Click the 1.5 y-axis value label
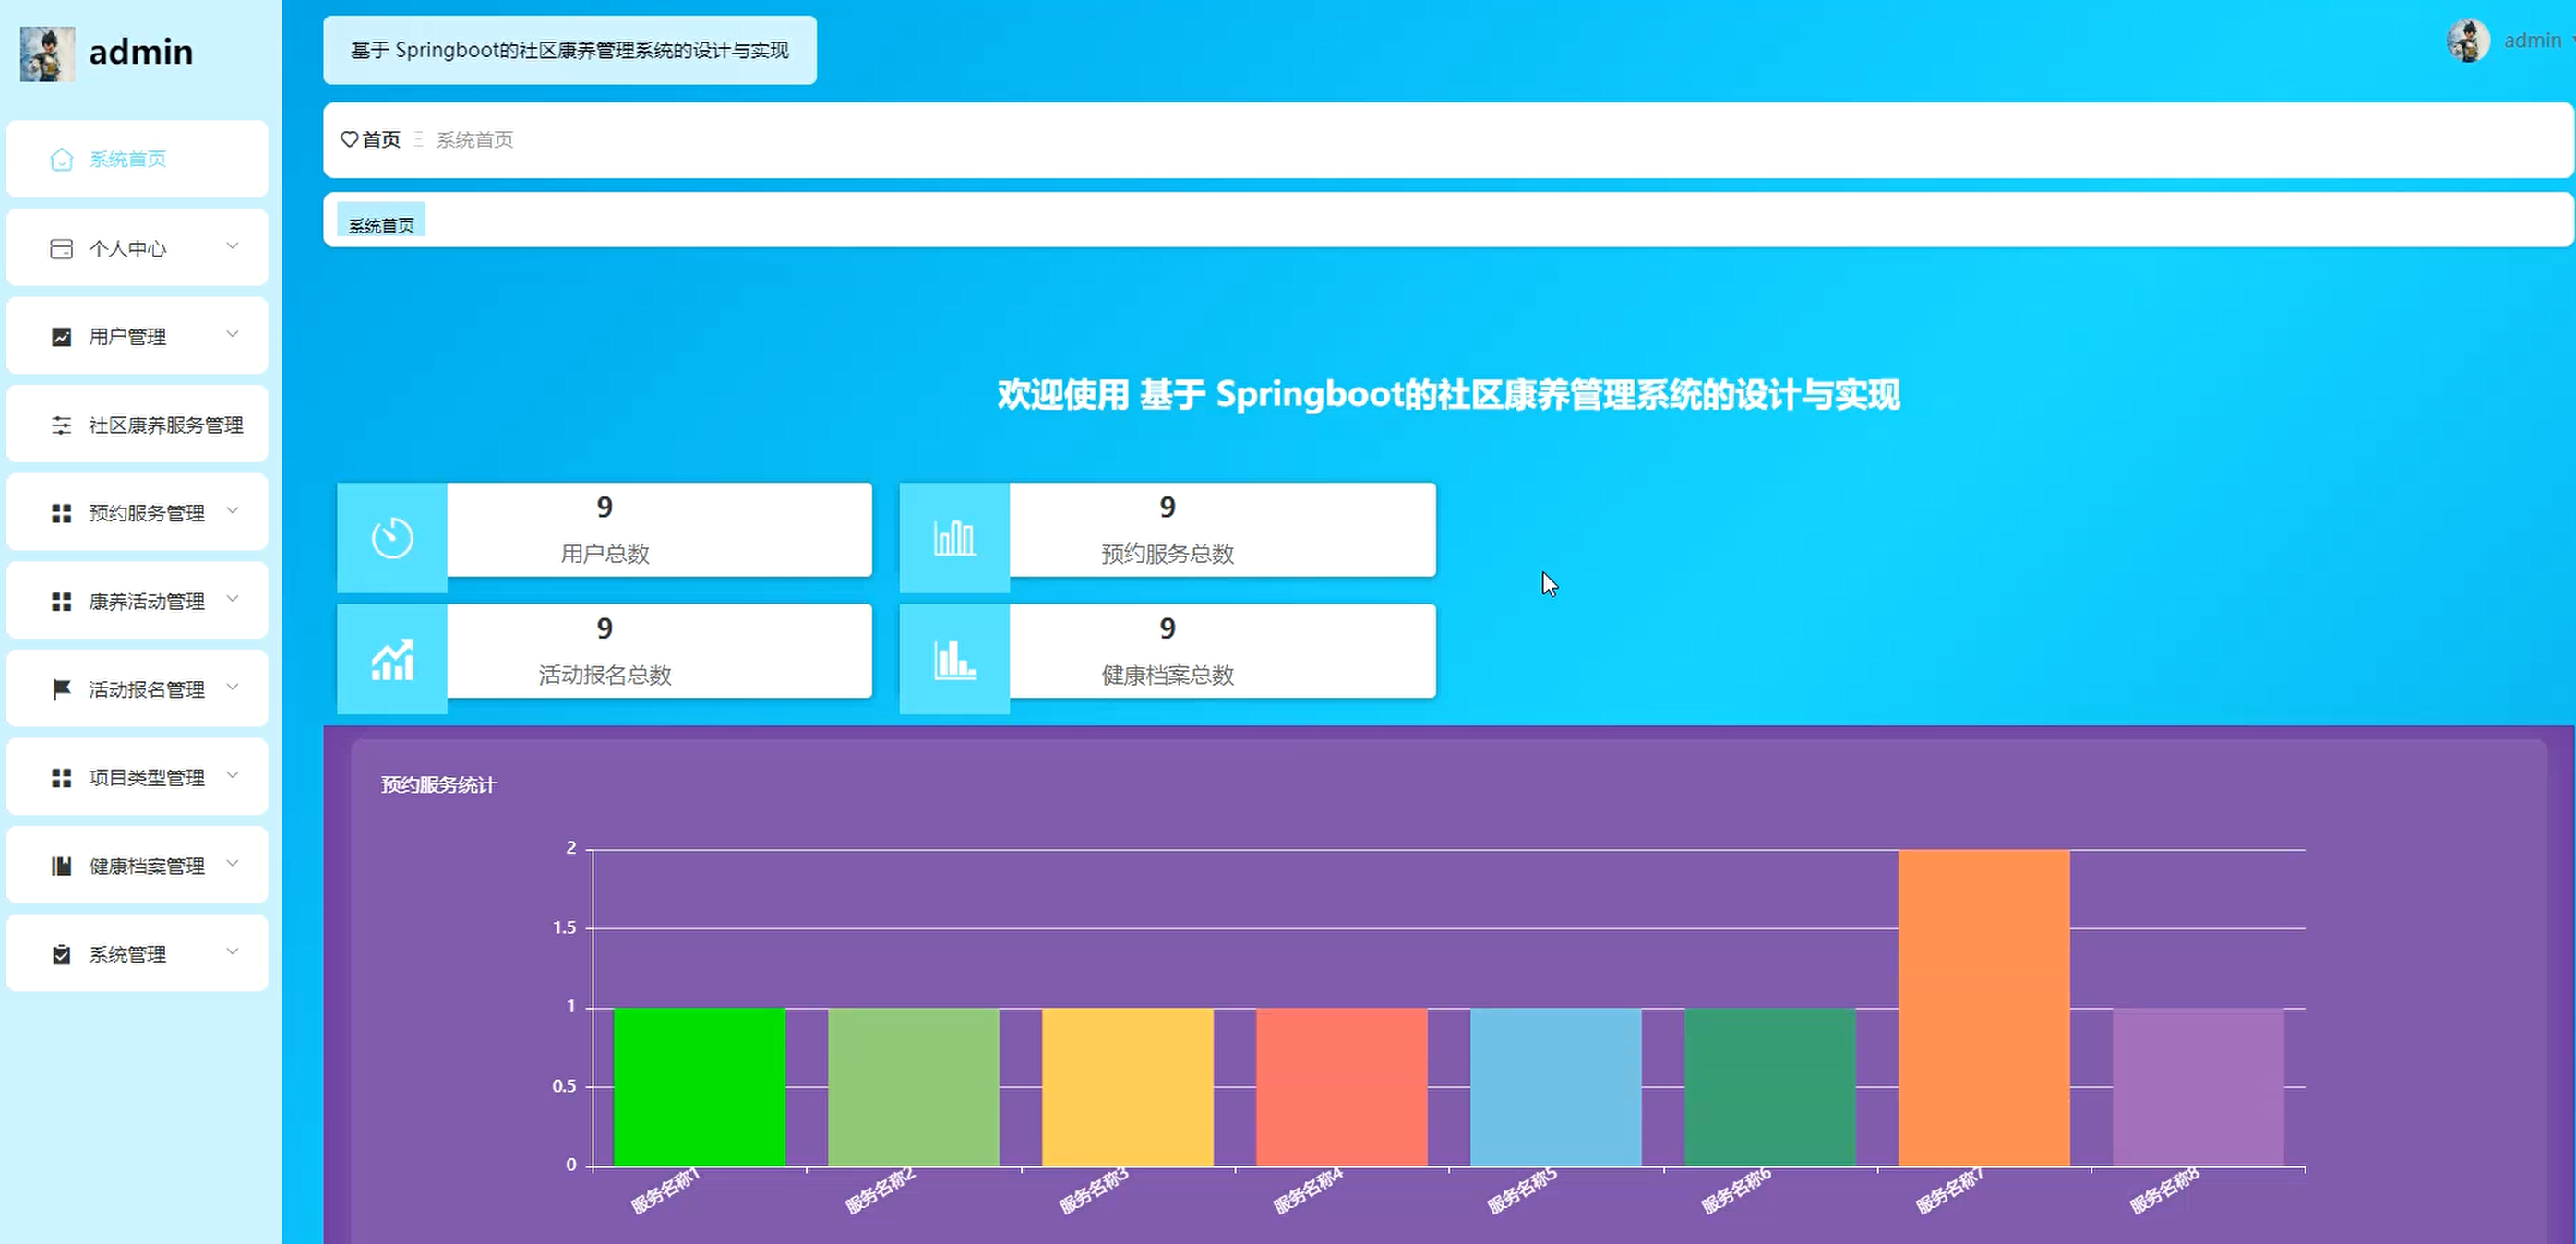2576x1244 pixels. [x=565, y=928]
